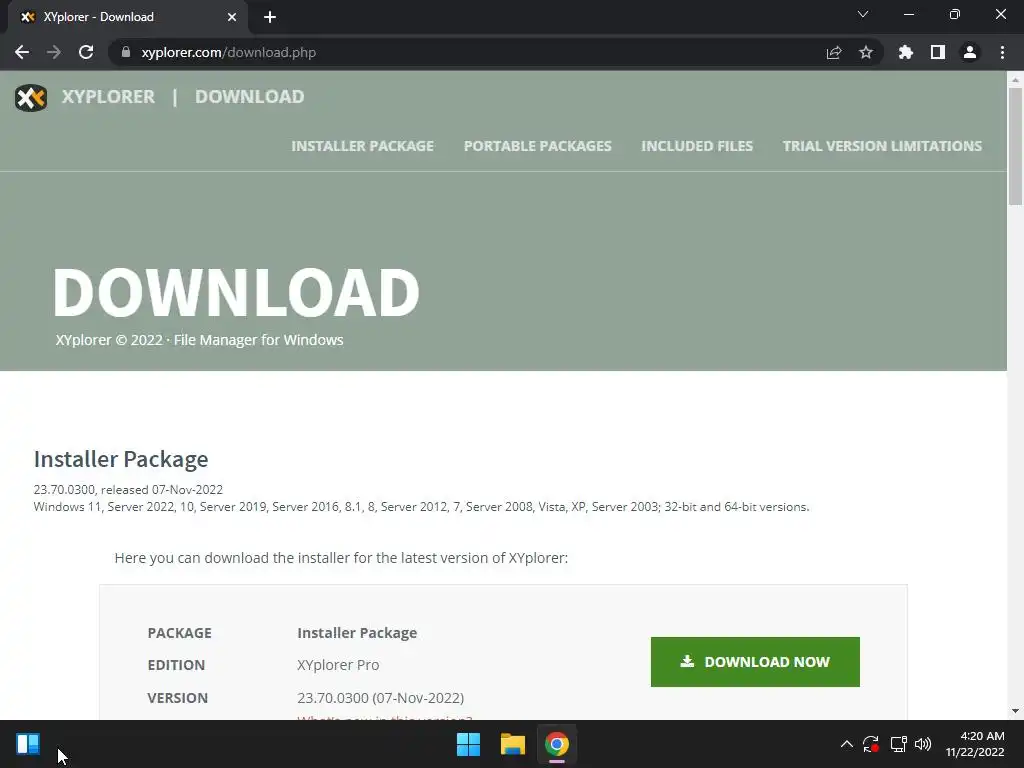Click the sync status tray icon
This screenshot has height=768, width=1024.
coord(871,744)
